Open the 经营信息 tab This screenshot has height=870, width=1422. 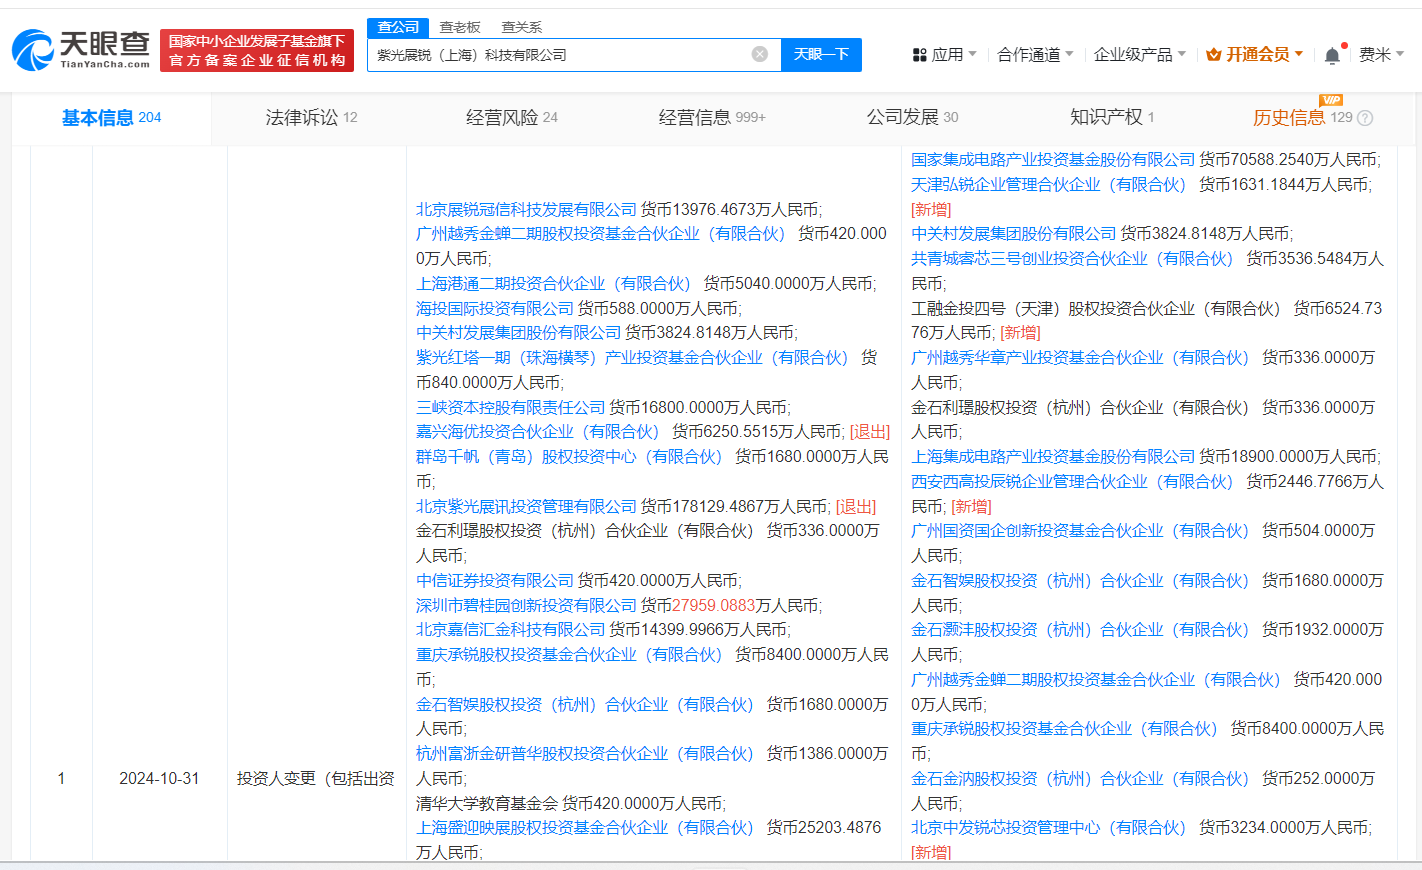(x=712, y=118)
